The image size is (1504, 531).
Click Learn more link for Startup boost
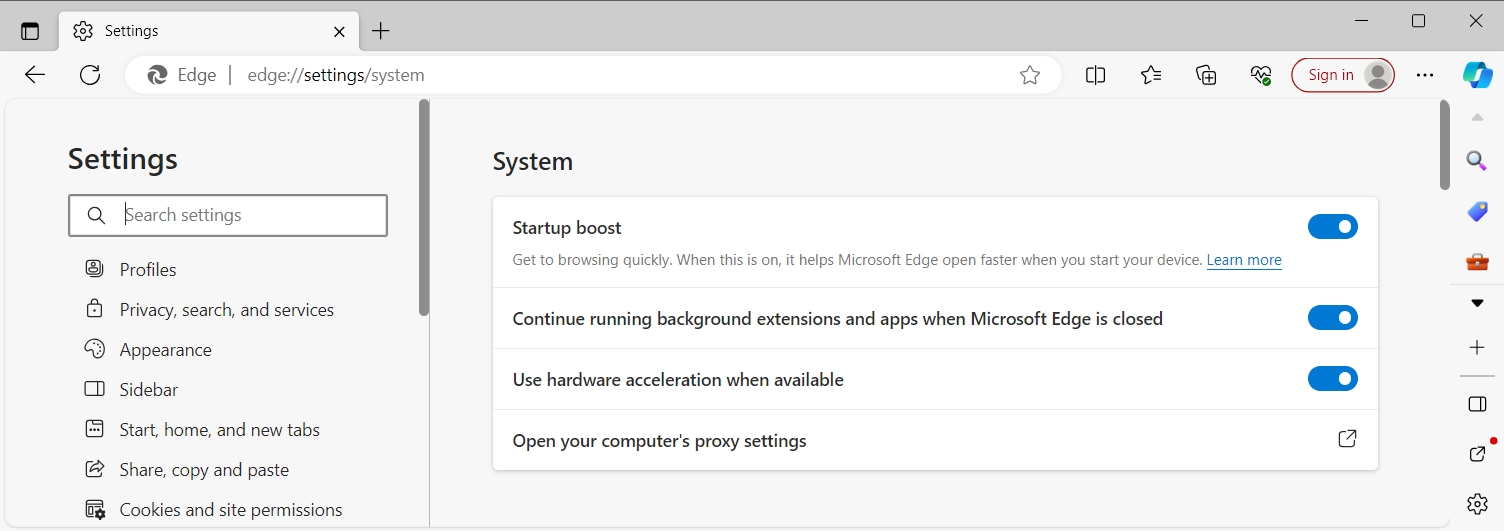pos(1244,260)
